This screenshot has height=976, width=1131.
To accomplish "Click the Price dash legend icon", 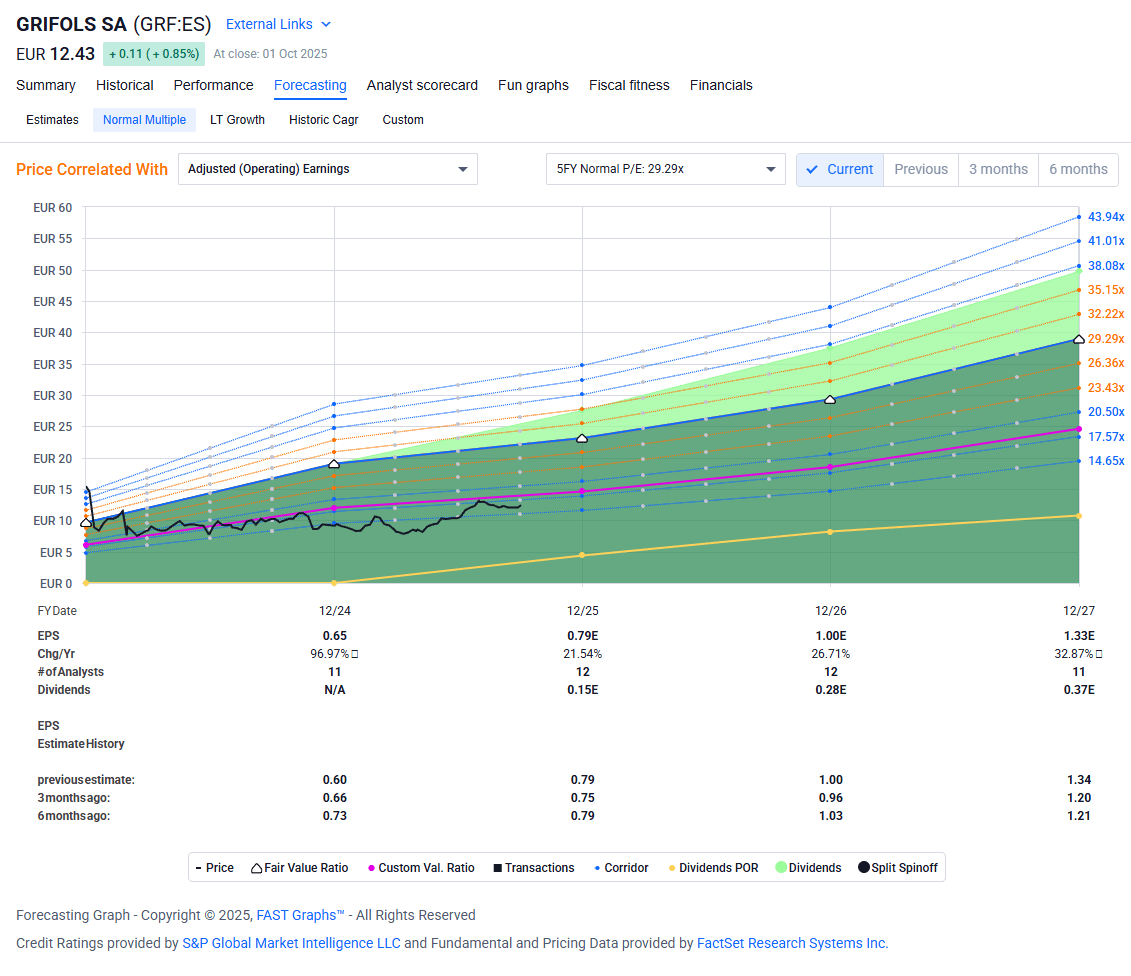I will pos(198,867).
